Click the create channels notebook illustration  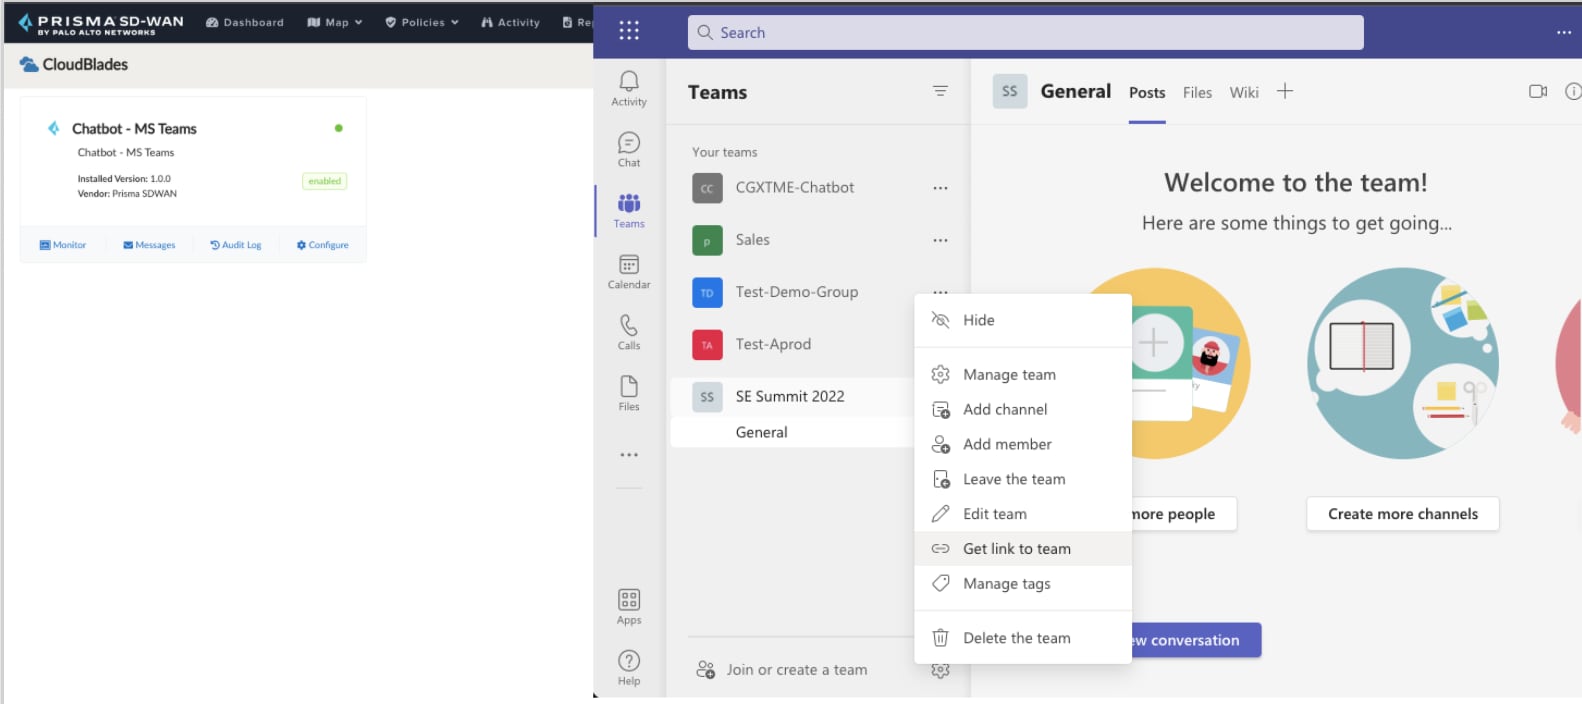coord(1403,363)
